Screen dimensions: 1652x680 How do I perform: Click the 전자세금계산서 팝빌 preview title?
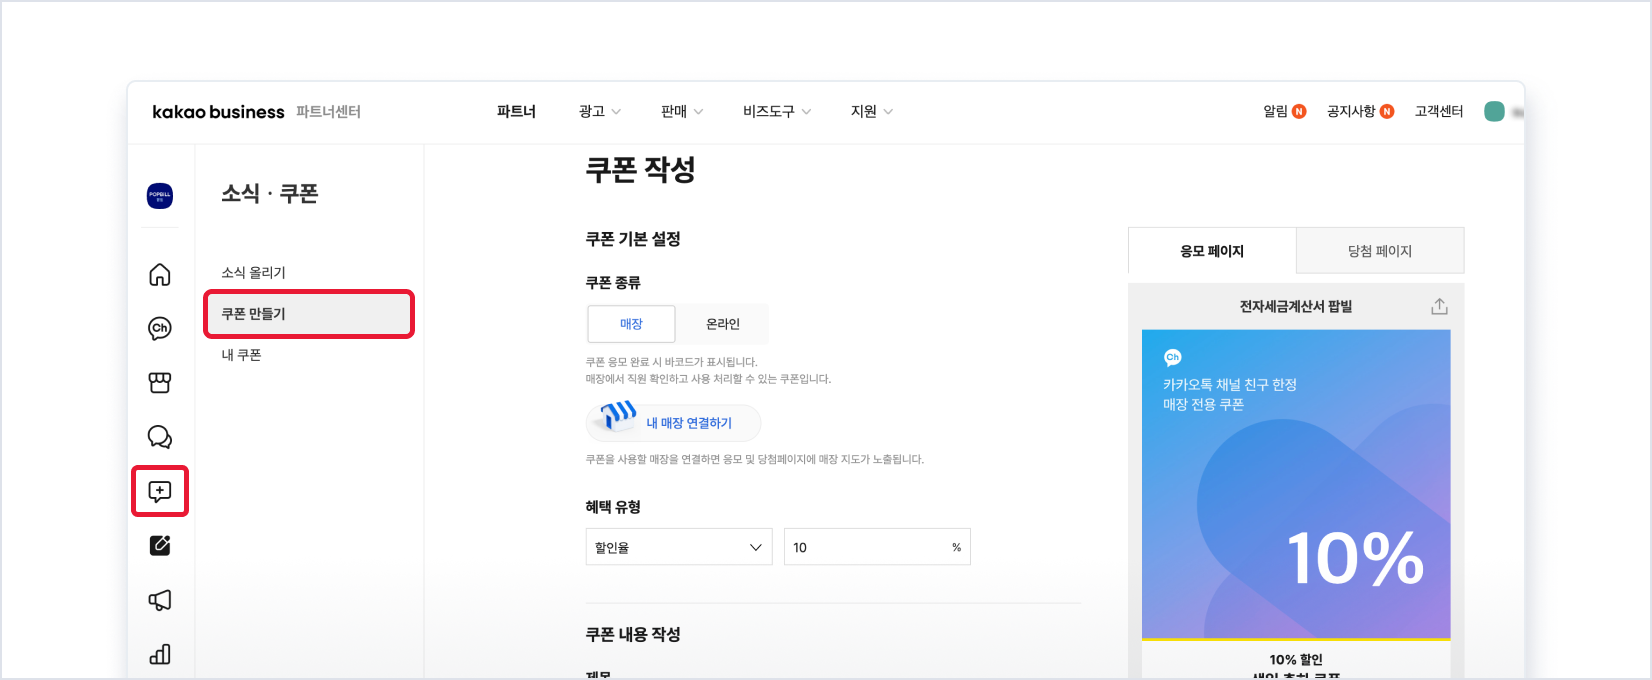coord(1296,307)
